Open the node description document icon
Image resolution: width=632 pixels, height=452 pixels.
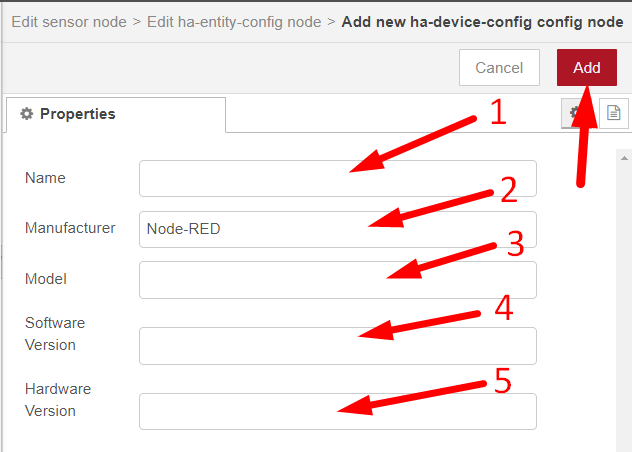tap(614, 114)
